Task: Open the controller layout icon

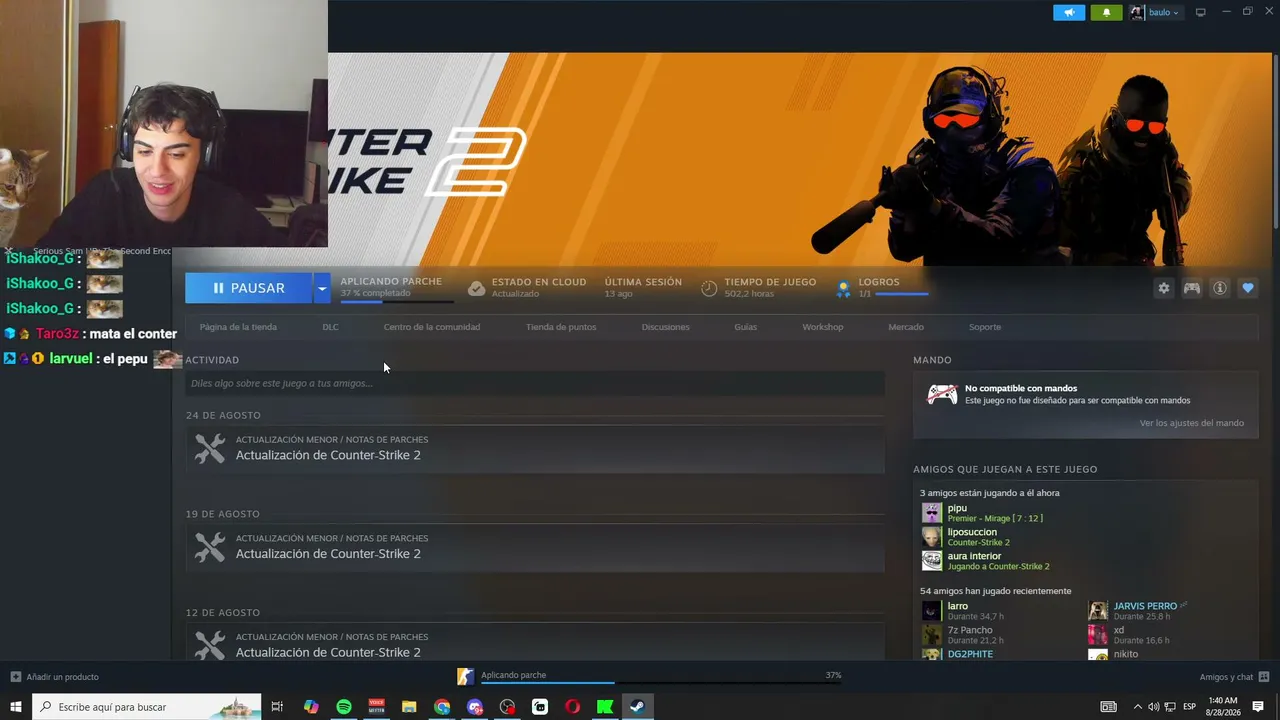Action: [1192, 288]
